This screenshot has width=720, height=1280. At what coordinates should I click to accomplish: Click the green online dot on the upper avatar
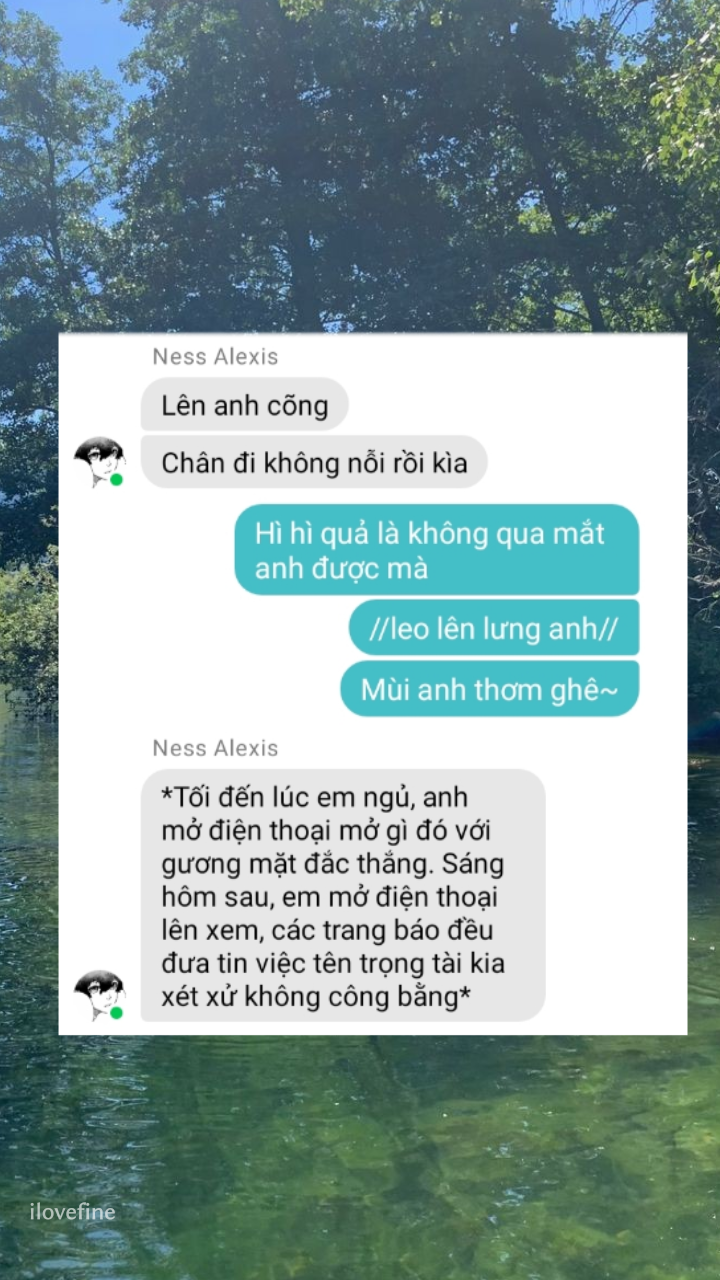[x=117, y=479]
